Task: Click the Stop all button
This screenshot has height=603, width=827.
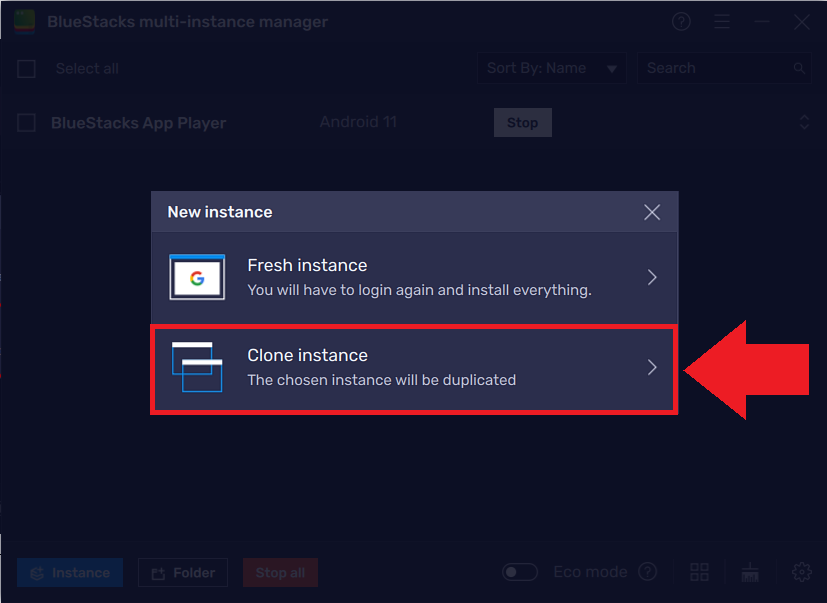Action: tap(280, 572)
